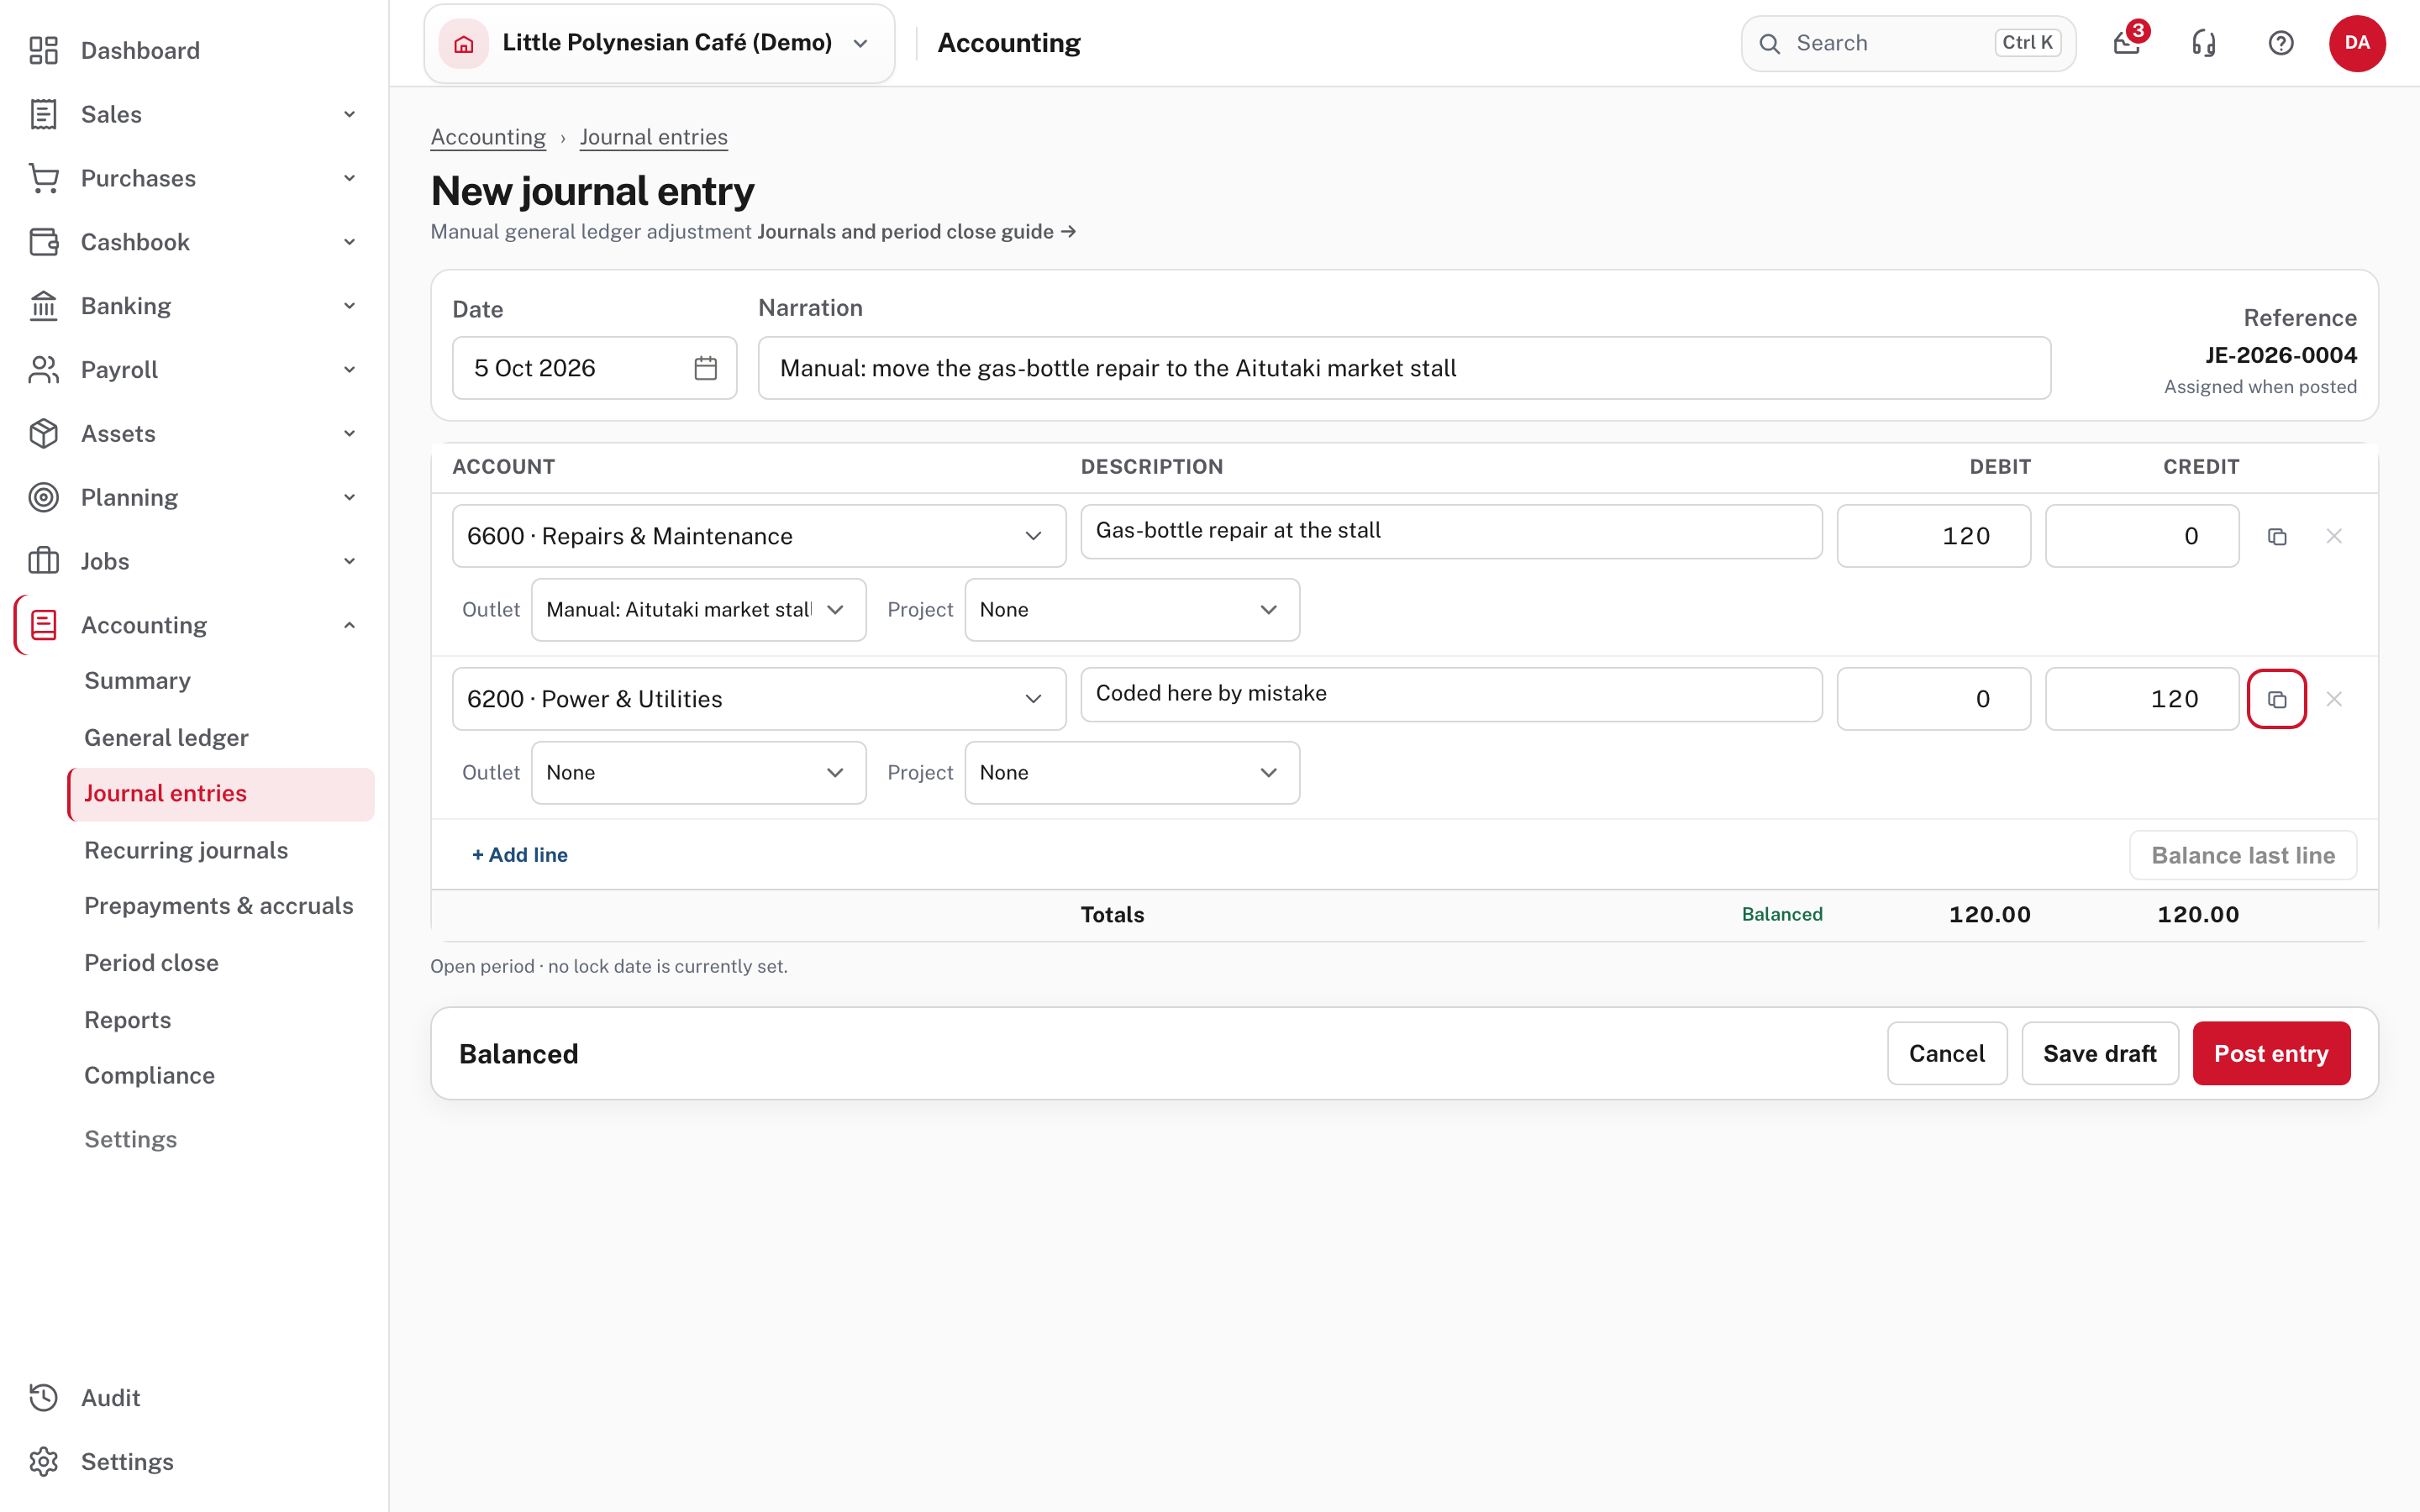The height and width of the screenshot is (1512, 2420).
Task: Open Journals and period close guide link
Action: [x=916, y=232]
